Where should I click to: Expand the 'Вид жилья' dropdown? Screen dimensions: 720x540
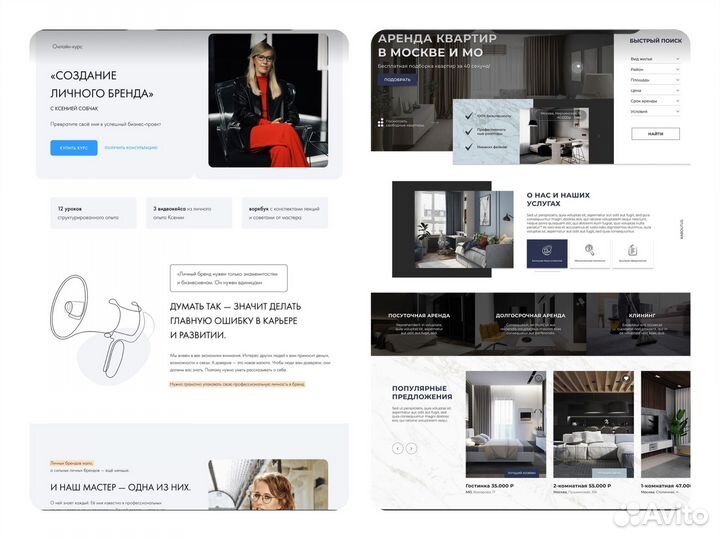[x=655, y=59]
